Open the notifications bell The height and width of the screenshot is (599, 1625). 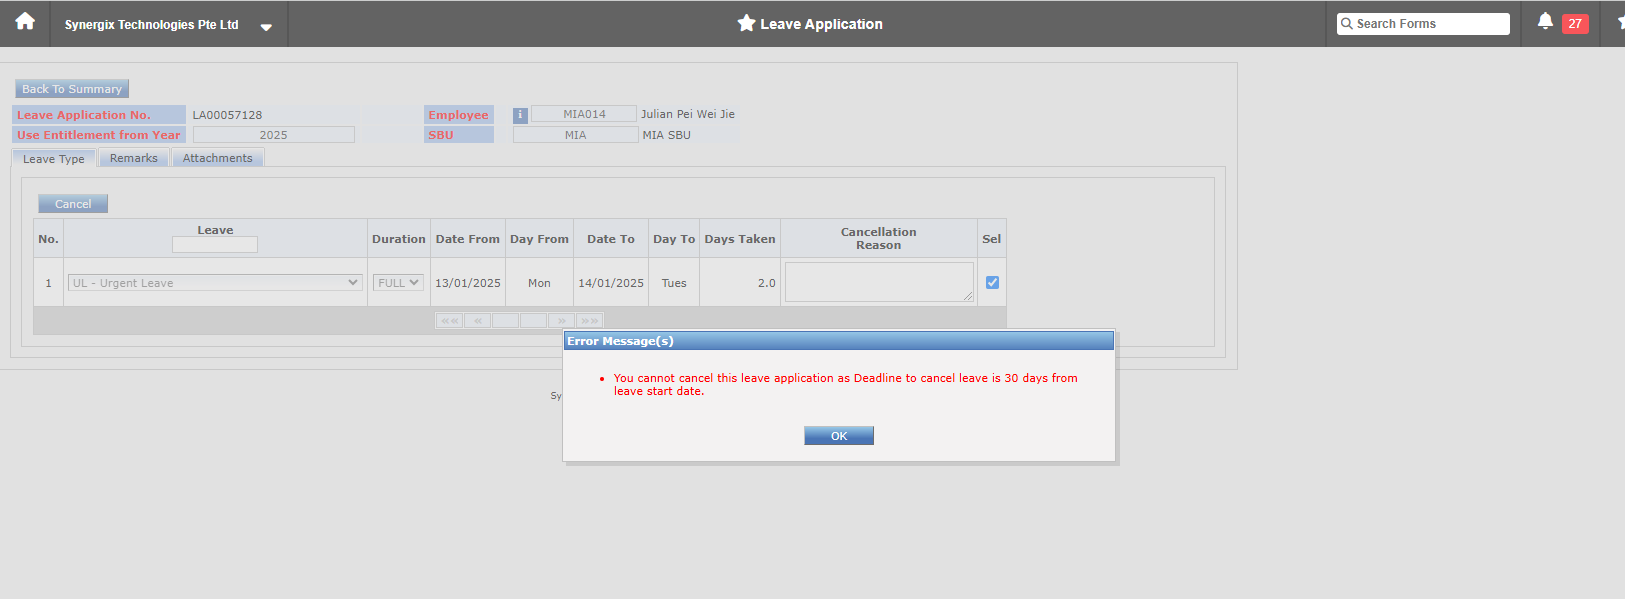tap(1545, 21)
